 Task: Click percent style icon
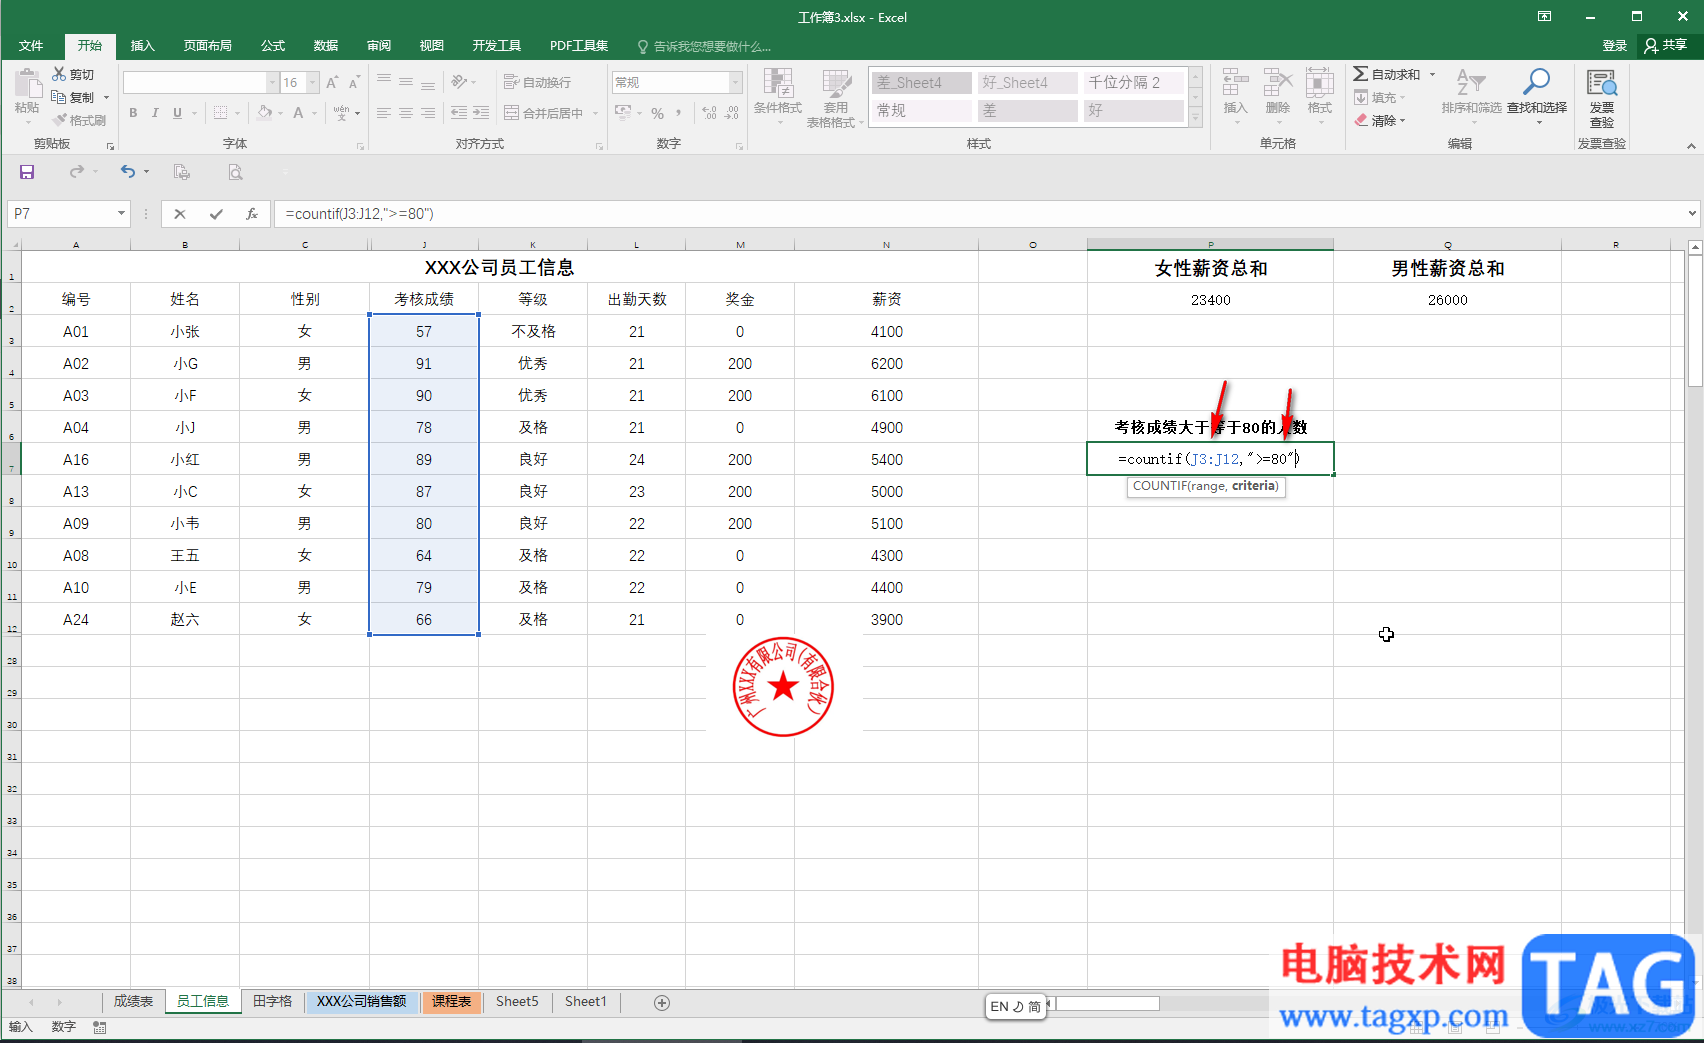point(657,113)
